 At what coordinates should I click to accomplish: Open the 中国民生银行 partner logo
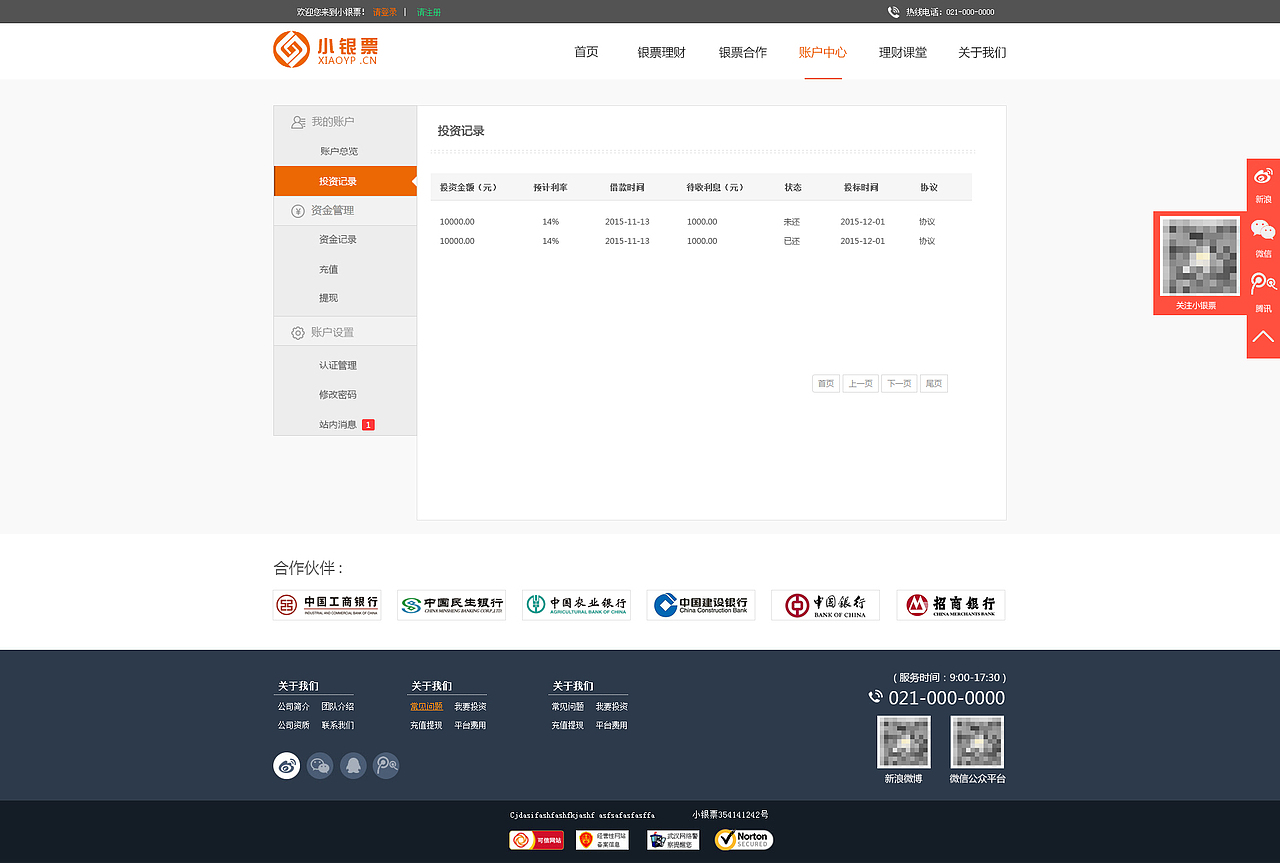[x=451, y=605]
